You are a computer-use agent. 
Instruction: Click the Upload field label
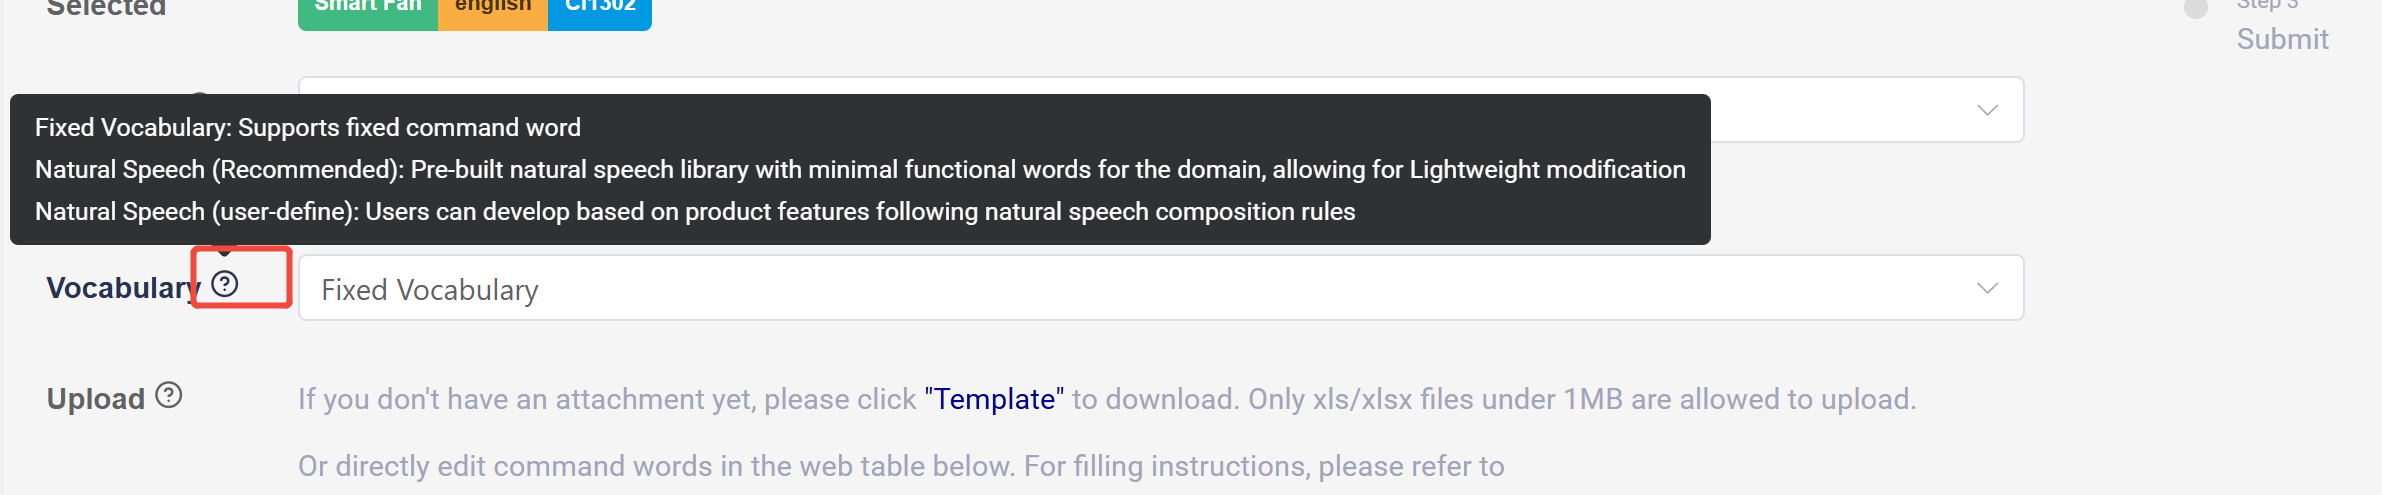[96, 399]
